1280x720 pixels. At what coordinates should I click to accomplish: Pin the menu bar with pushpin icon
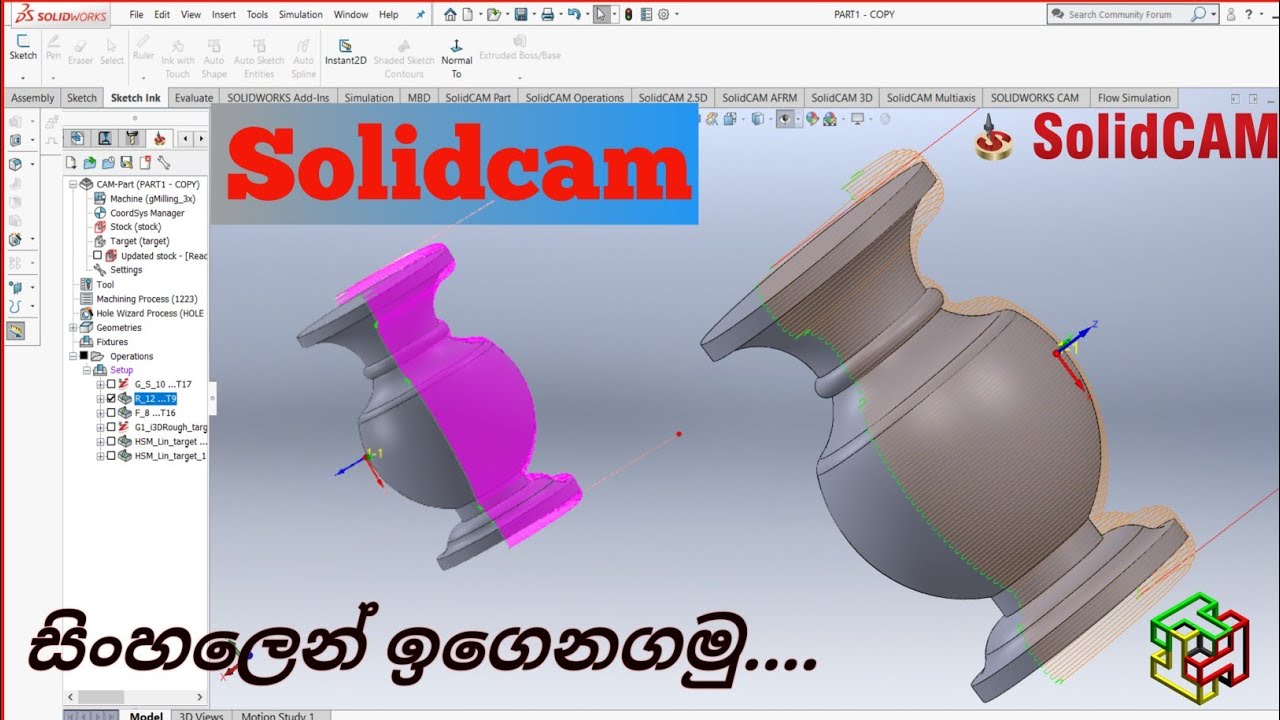[420, 14]
